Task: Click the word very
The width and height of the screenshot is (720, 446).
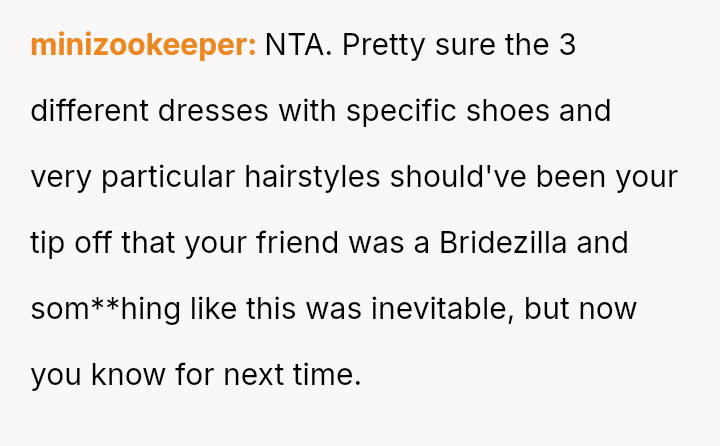Action: click(62, 177)
